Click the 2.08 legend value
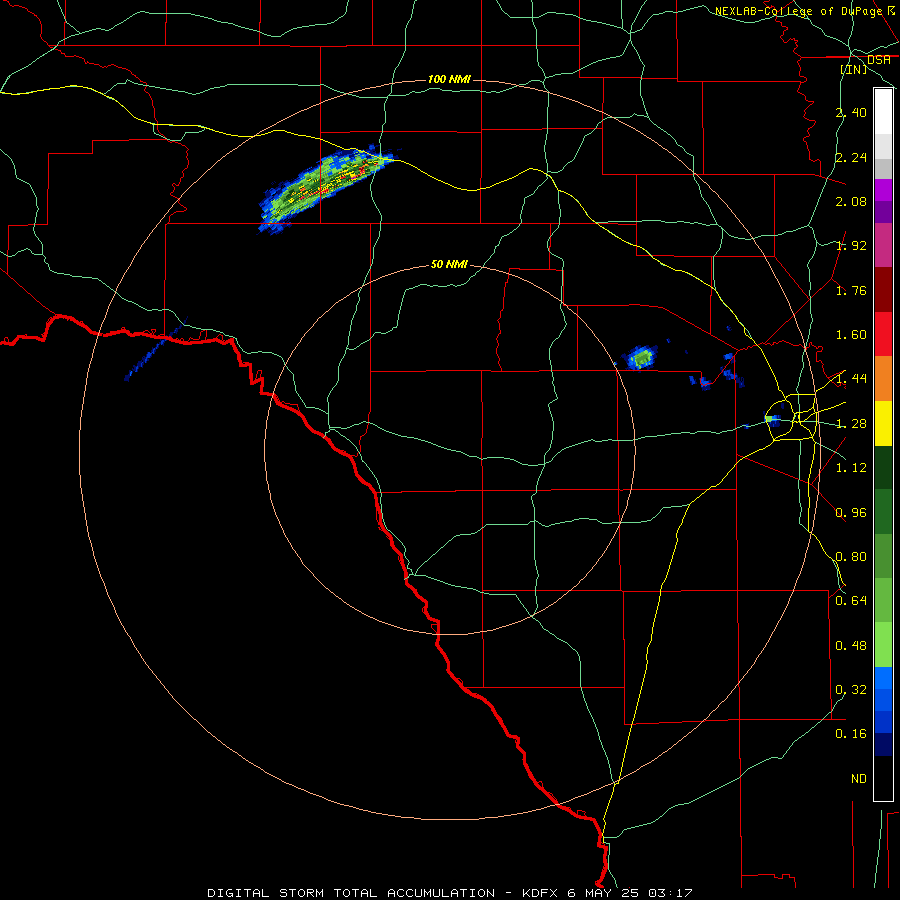The image size is (900, 900). click(851, 201)
